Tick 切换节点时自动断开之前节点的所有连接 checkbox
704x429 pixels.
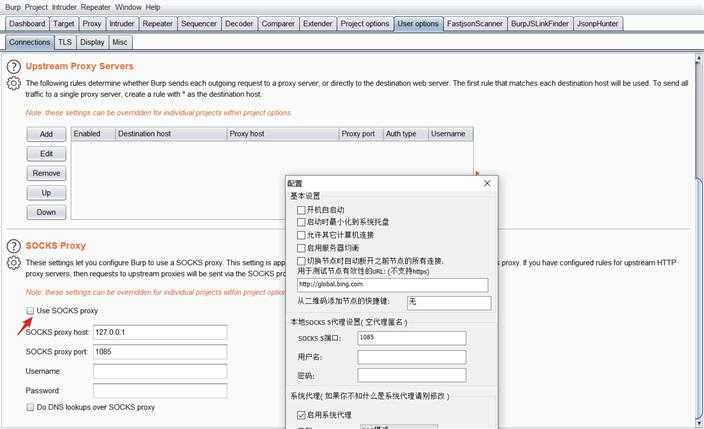pos(301,261)
